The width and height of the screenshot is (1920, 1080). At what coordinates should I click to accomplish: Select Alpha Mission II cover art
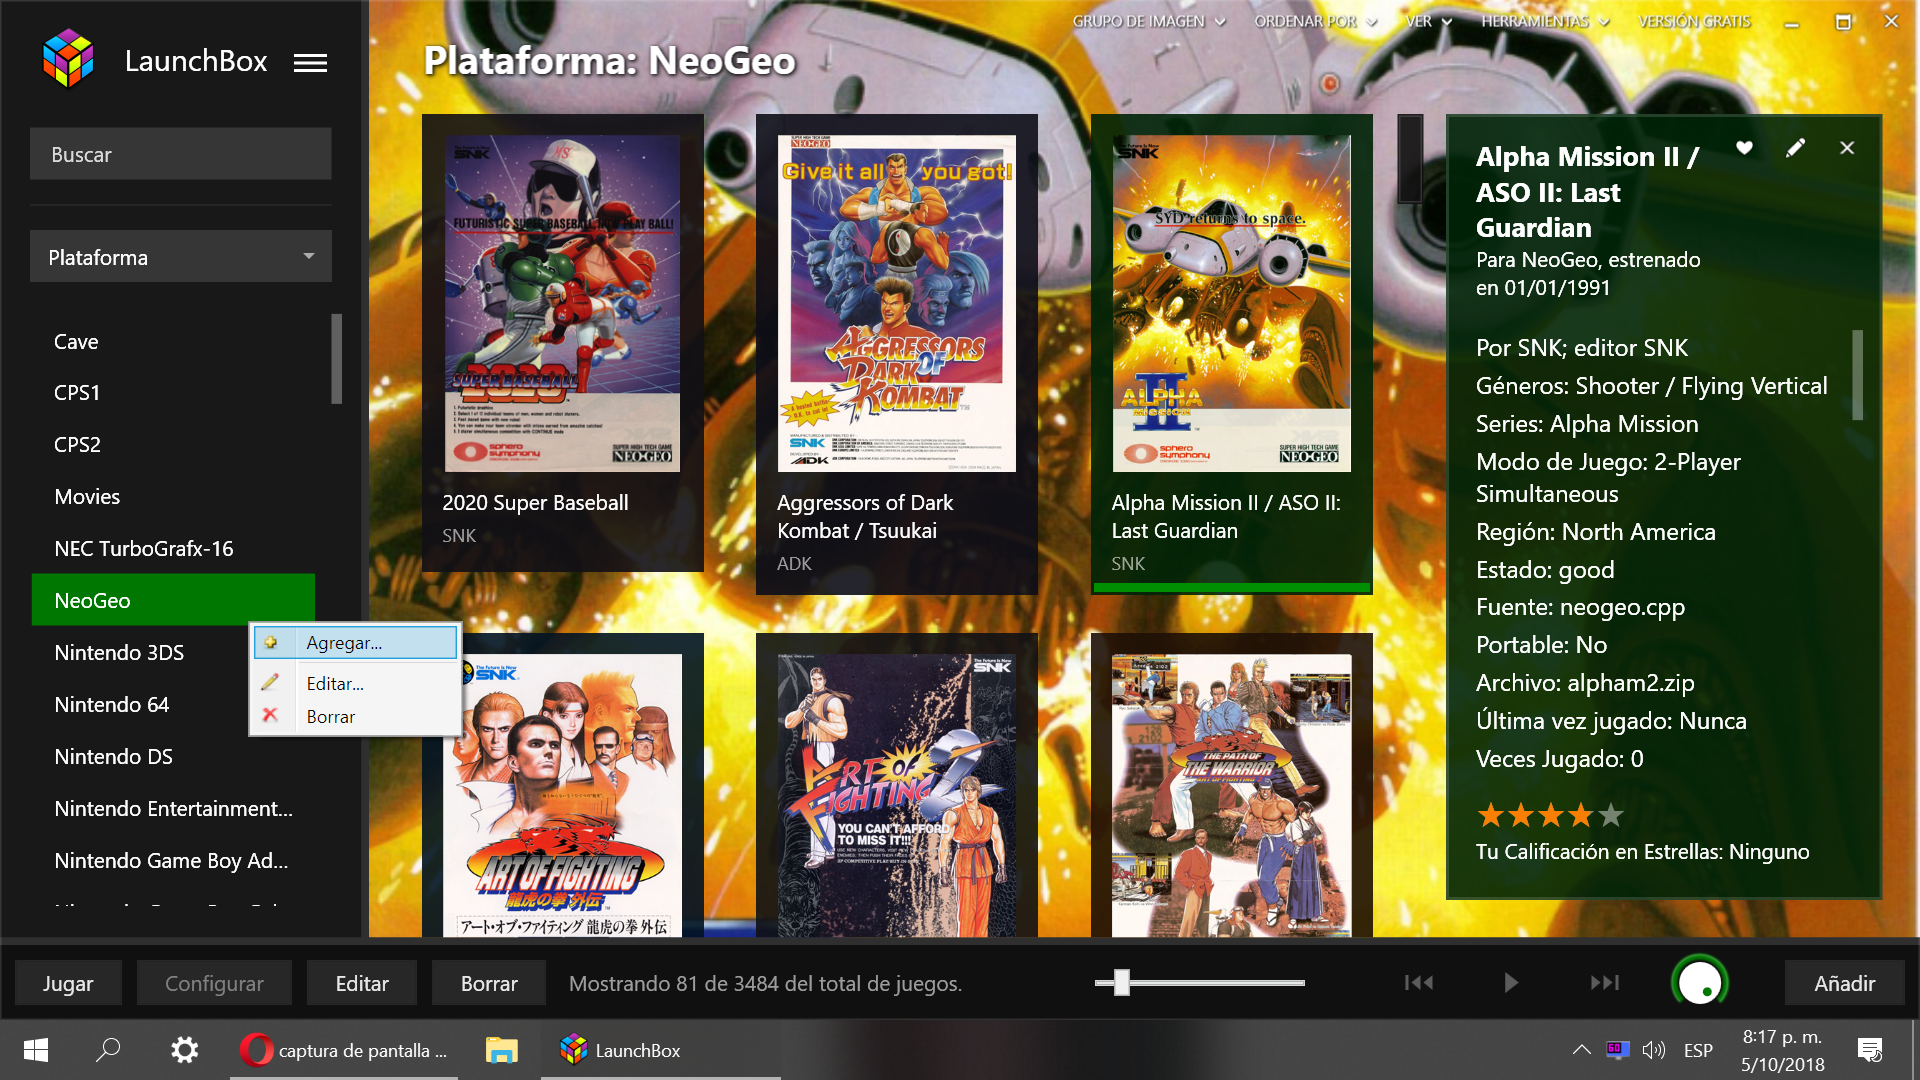coord(1231,304)
